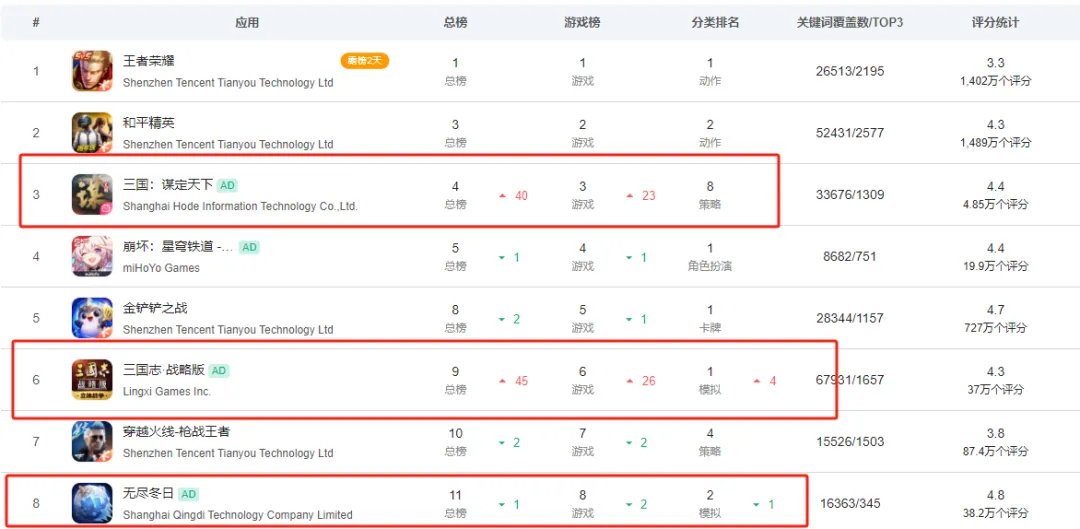Click the 37万个评分 rating count

tap(995, 390)
